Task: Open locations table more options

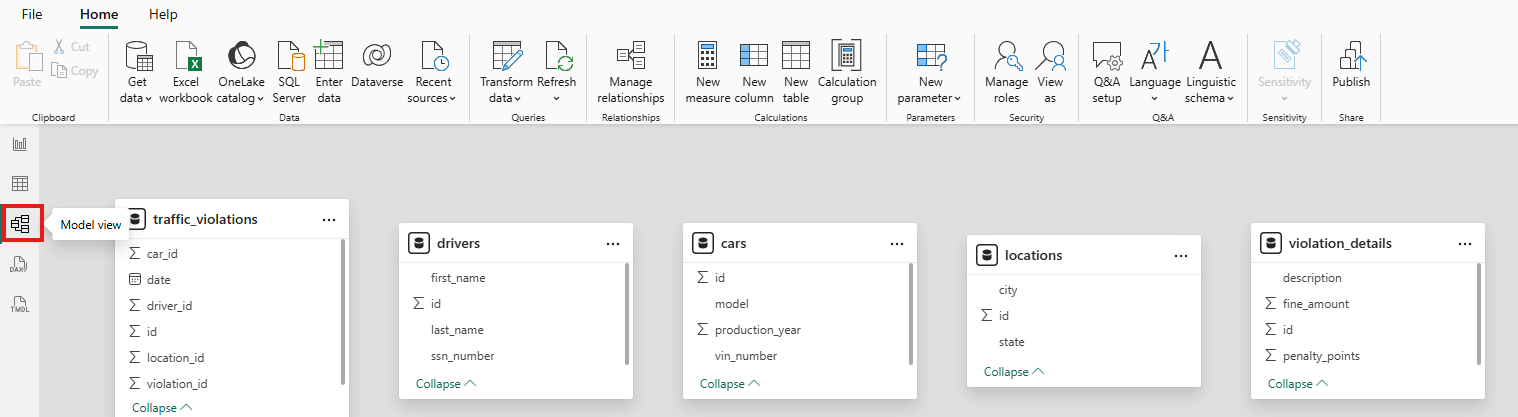Action: (x=1181, y=255)
